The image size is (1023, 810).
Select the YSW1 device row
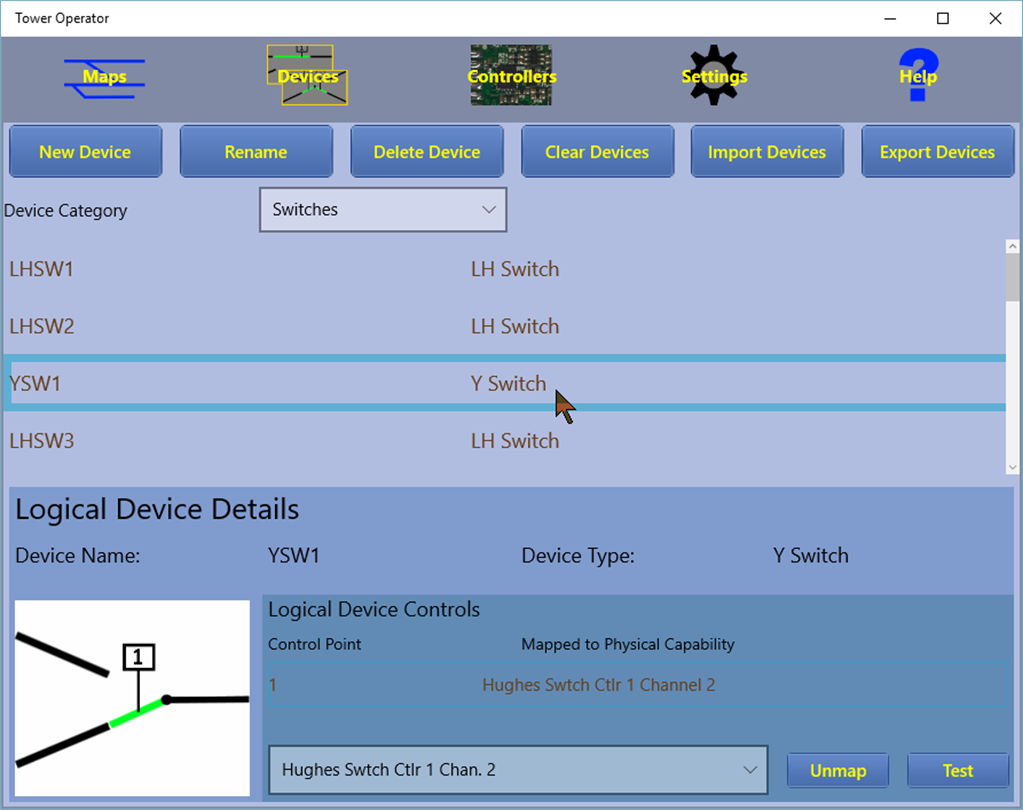point(504,383)
